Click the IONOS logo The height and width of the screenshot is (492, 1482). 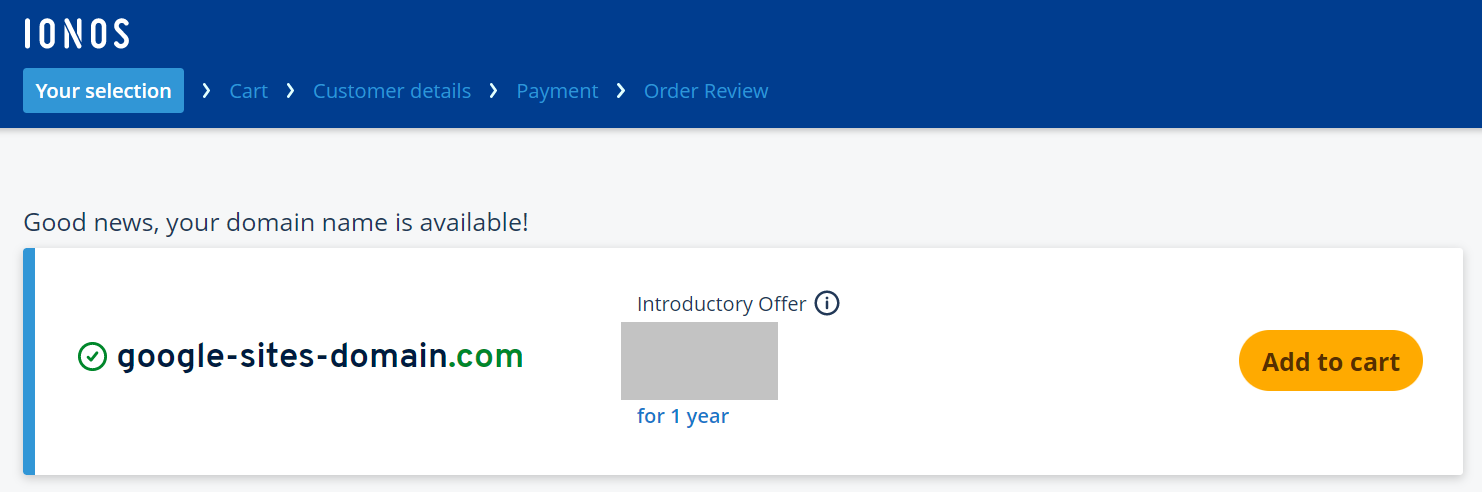[x=77, y=34]
